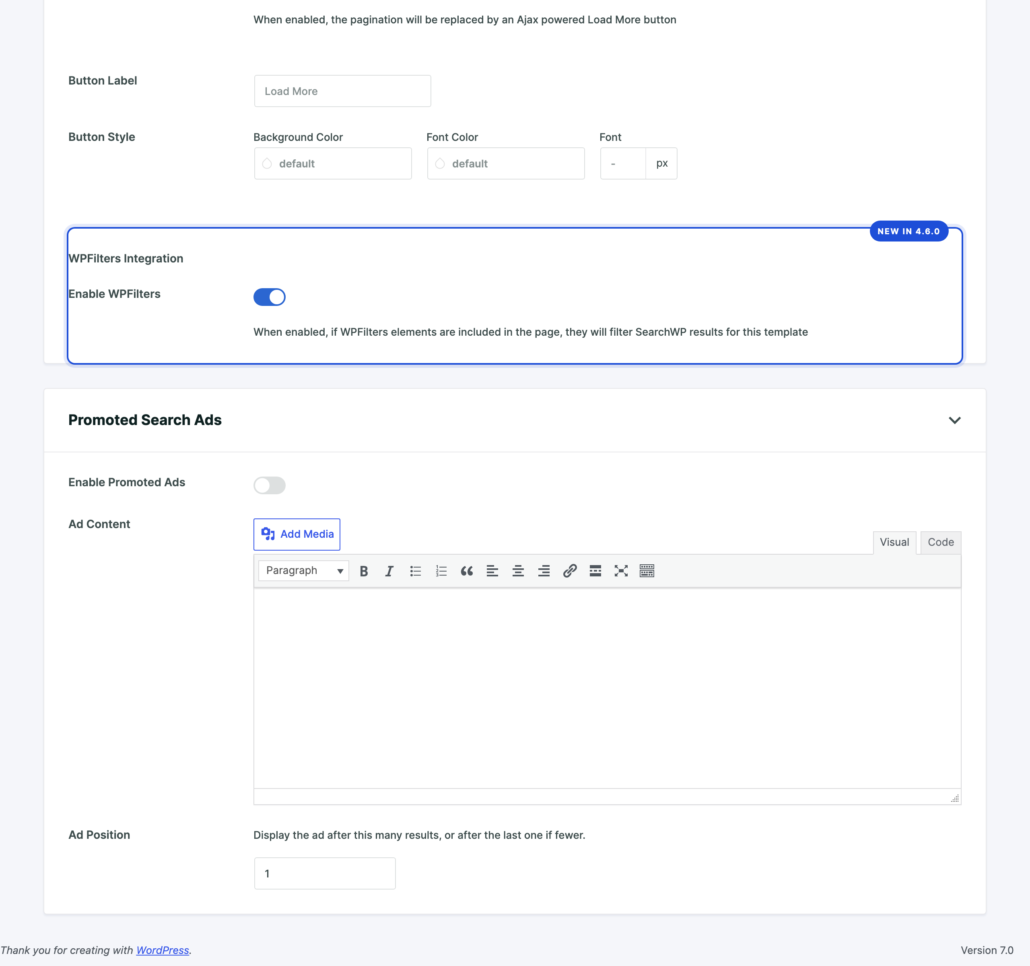Click the Add Media button
Image resolution: width=1030 pixels, height=966 pixels.
point(297,534)
